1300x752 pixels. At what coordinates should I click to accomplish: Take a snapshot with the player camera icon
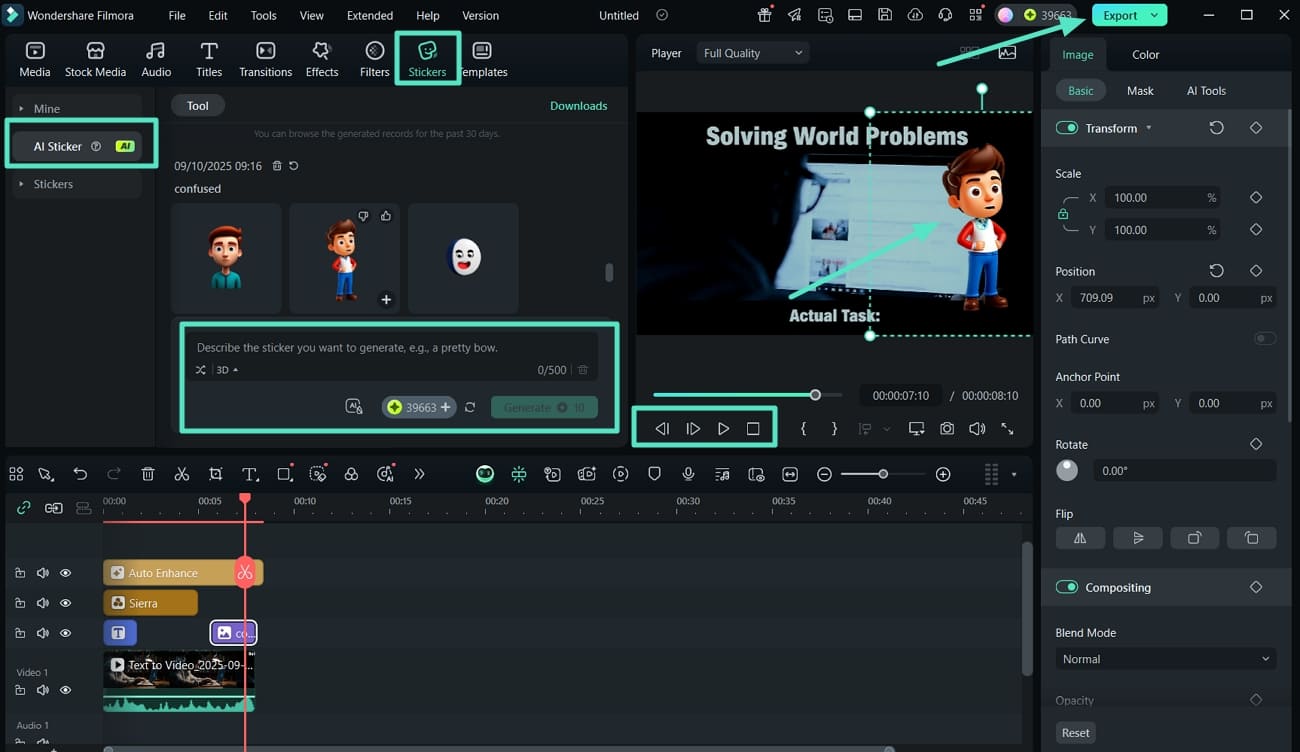(946, 428)
